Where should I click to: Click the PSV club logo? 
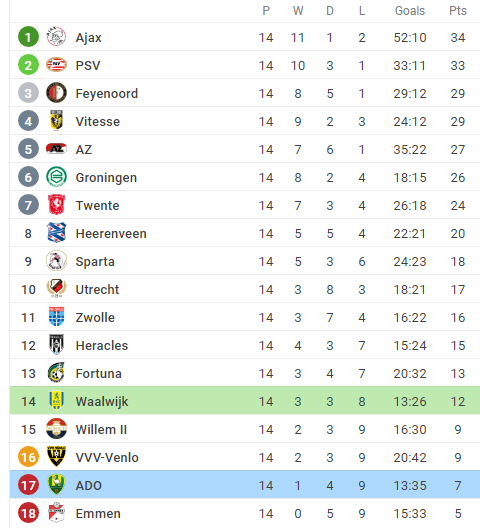point(56,65)
